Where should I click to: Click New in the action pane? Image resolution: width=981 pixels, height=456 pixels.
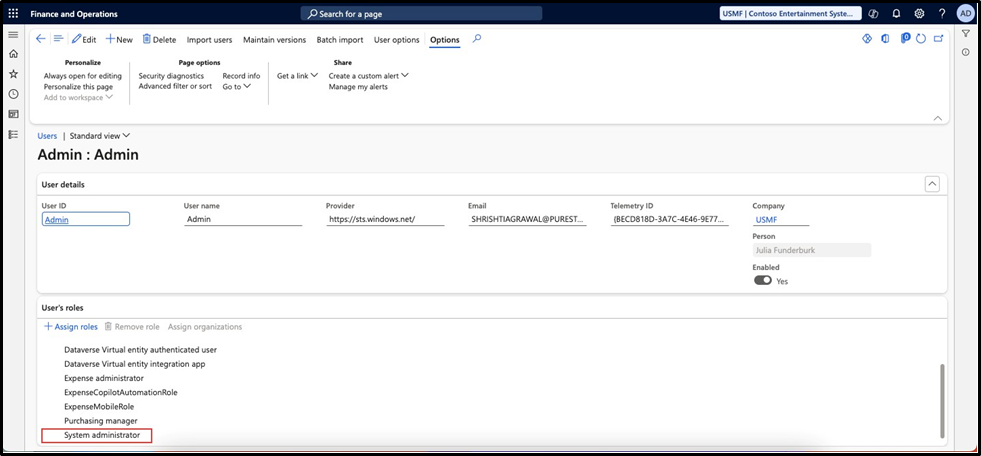pos(119,39)
